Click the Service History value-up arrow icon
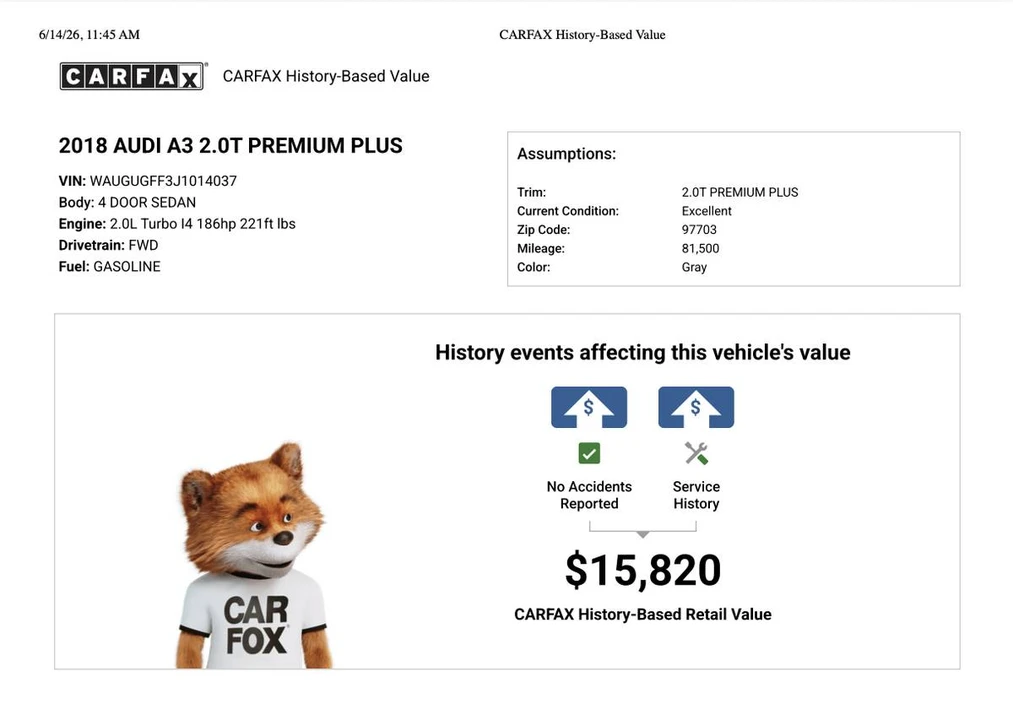The image size is (1013, 720). click(x=696, y=407)
